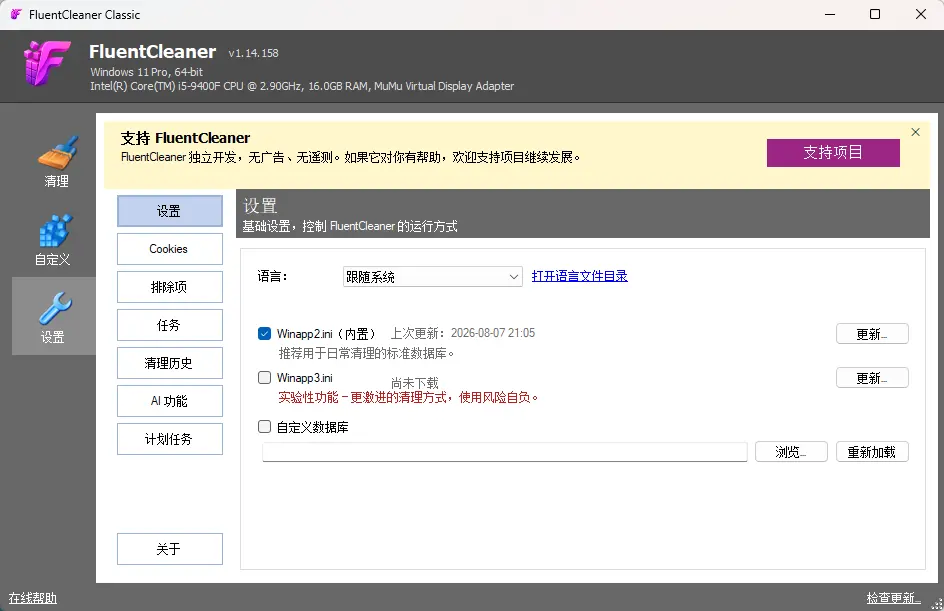Viewport: 944px width, 611px height.
Task: Open the 任务 tab
Action: click(170, 325)
